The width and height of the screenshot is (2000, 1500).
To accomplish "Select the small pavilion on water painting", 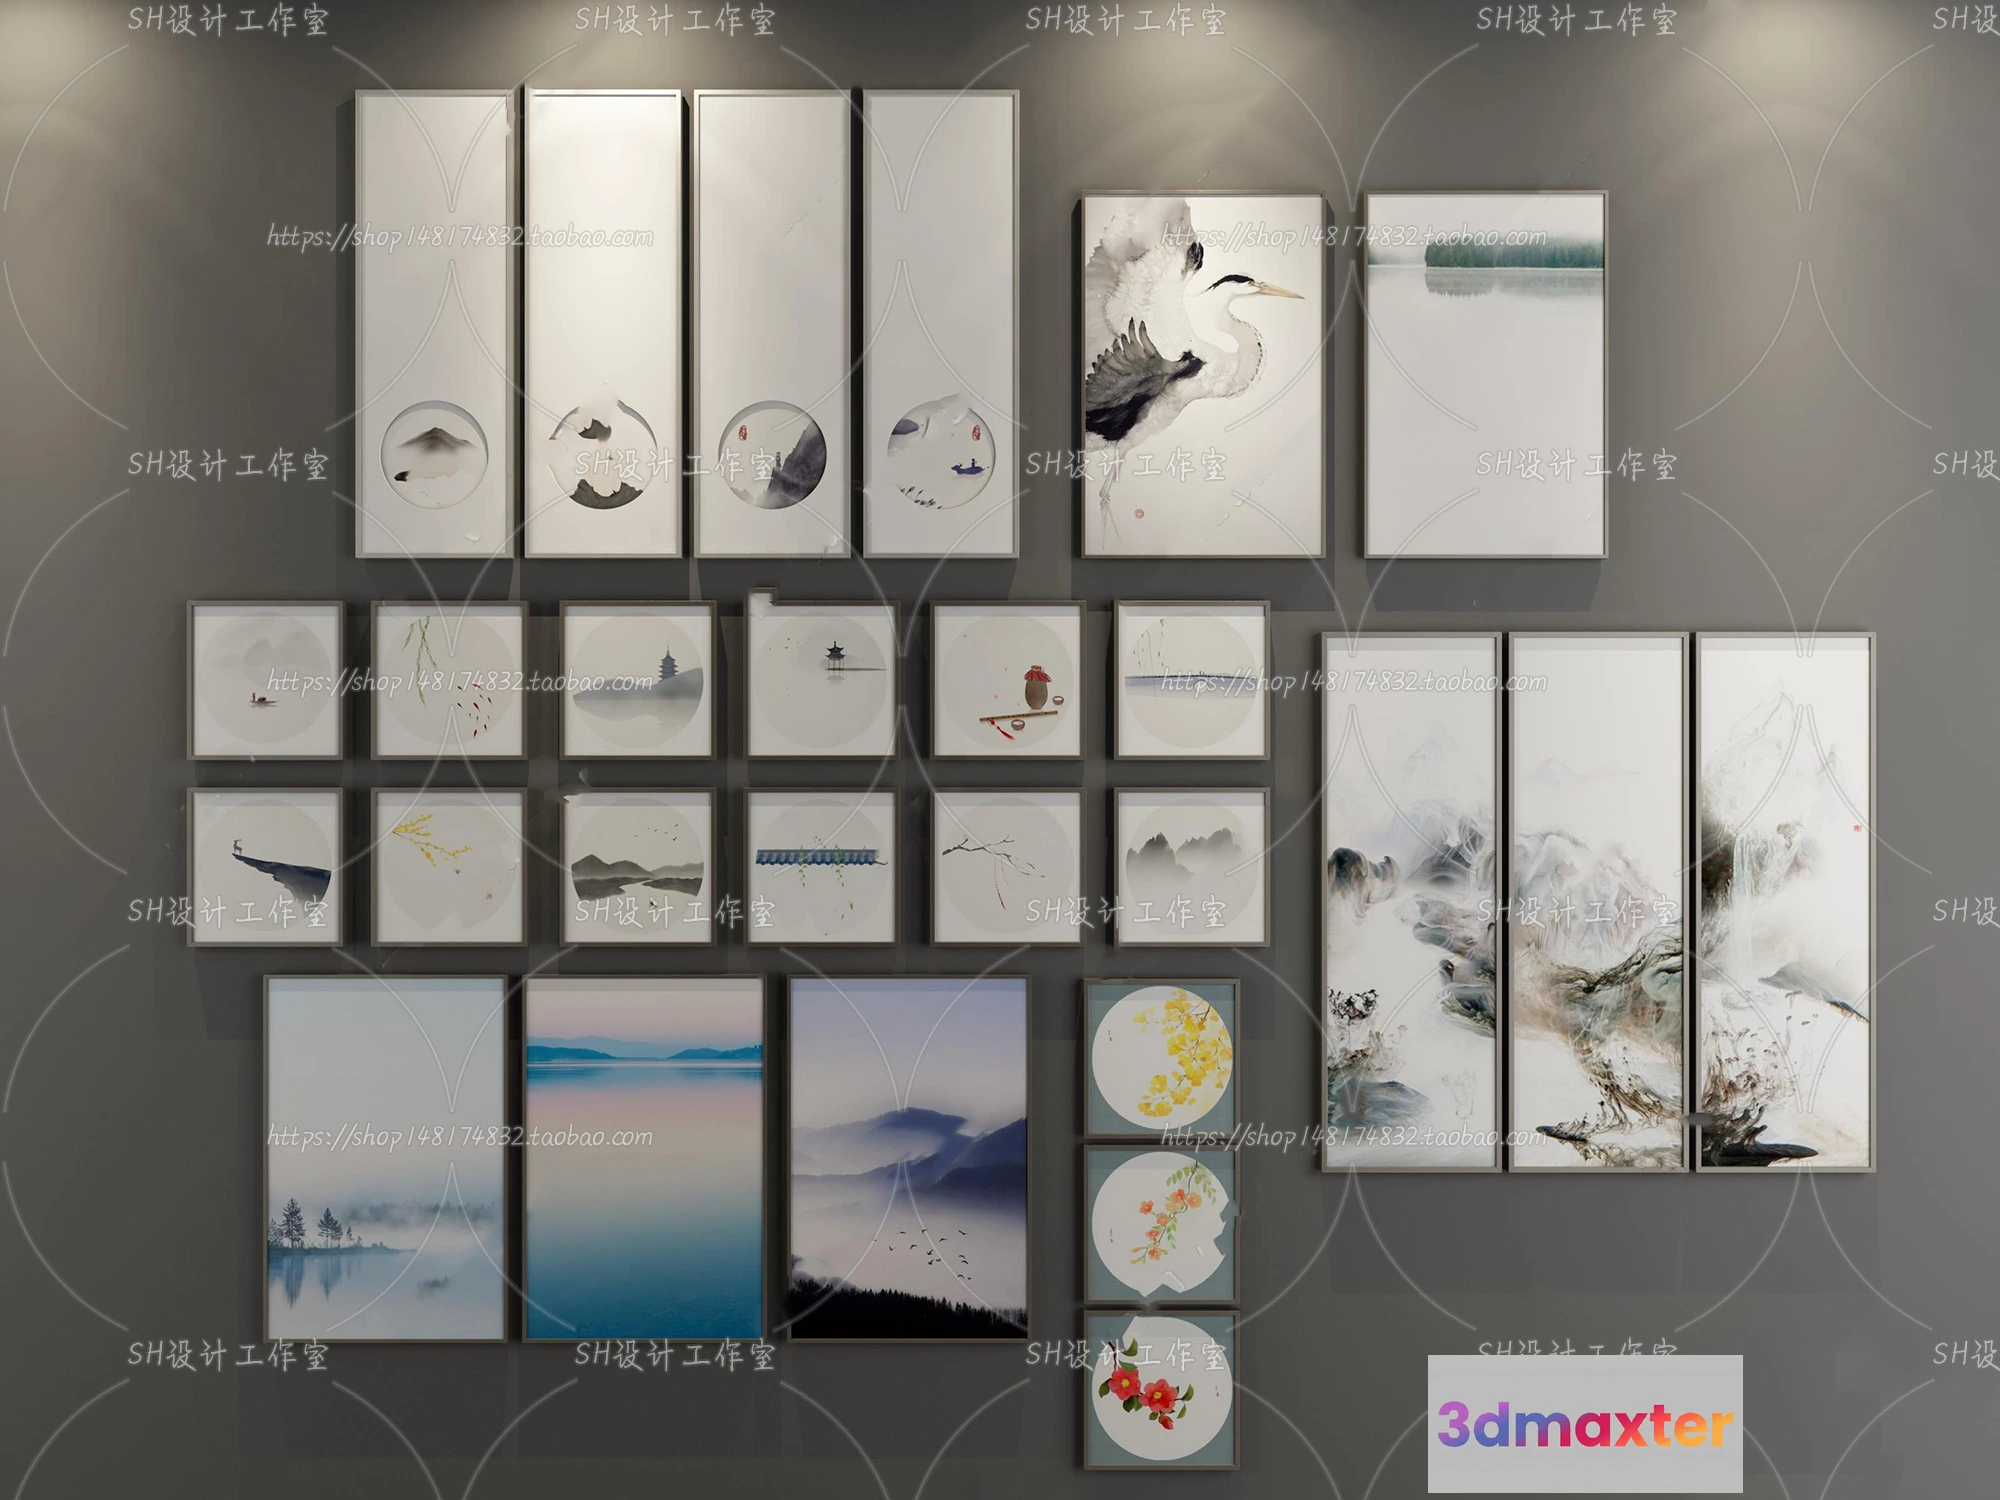I will pos(821,681).
